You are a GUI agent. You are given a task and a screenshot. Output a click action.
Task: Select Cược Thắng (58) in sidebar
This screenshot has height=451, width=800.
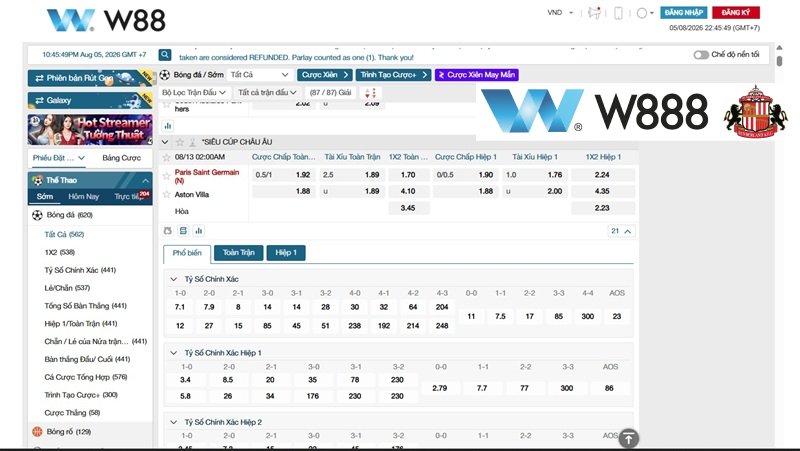tap(72, 413)
